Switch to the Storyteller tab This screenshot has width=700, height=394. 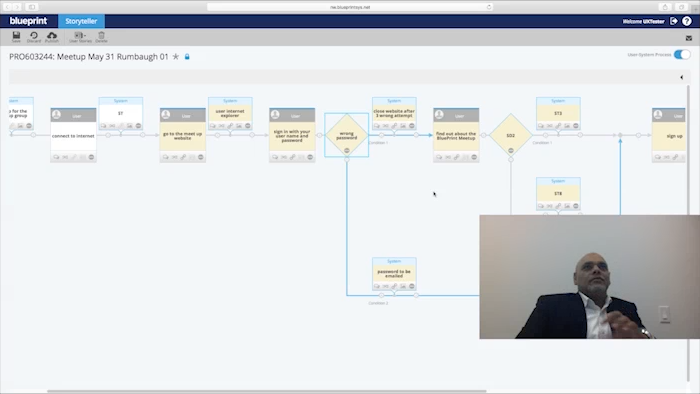coord(81,21)
